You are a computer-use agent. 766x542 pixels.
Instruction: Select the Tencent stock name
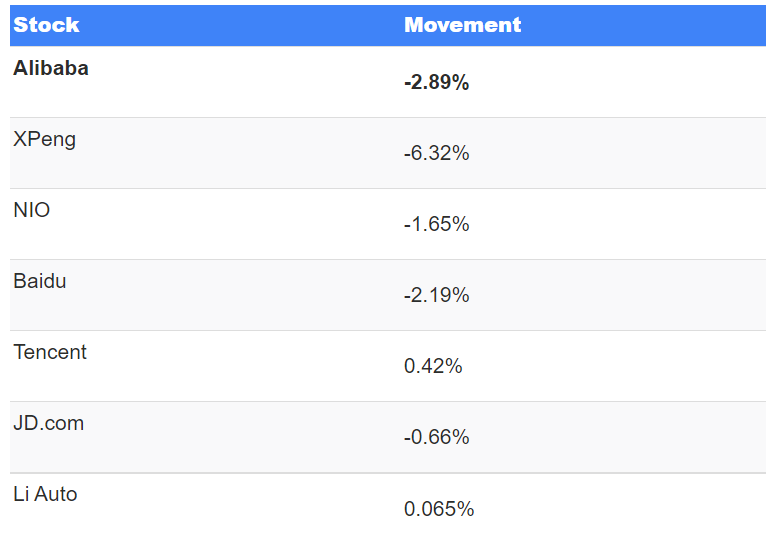tap(50, 353)
